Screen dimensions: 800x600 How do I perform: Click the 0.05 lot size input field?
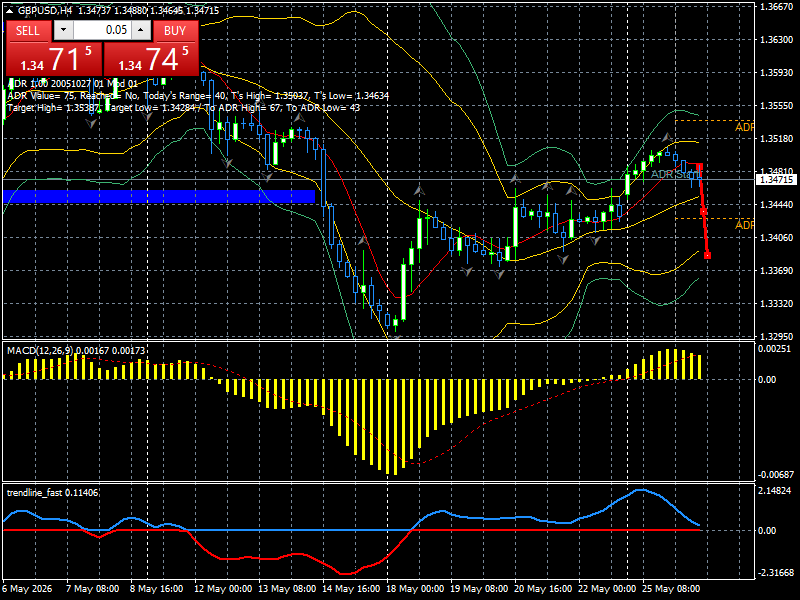point(103,30)
